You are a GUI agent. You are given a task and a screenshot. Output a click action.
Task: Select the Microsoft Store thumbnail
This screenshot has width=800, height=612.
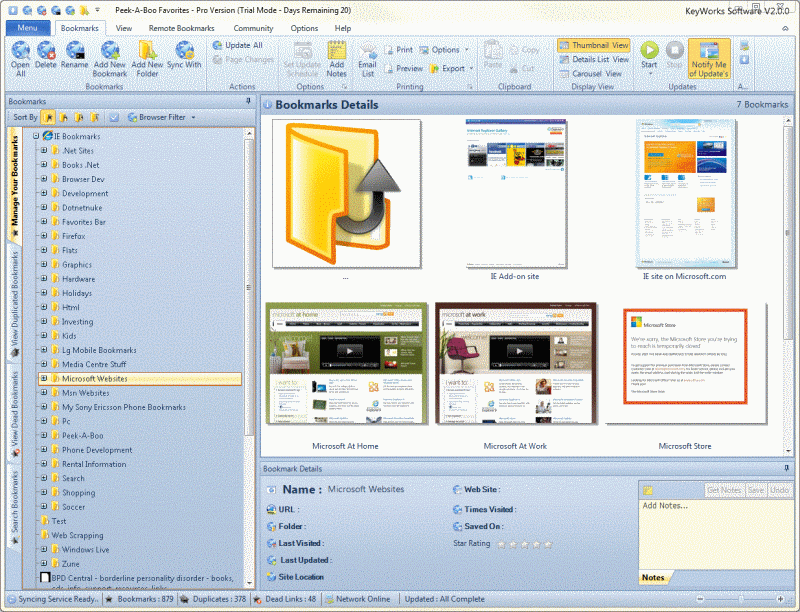point(685,363)
